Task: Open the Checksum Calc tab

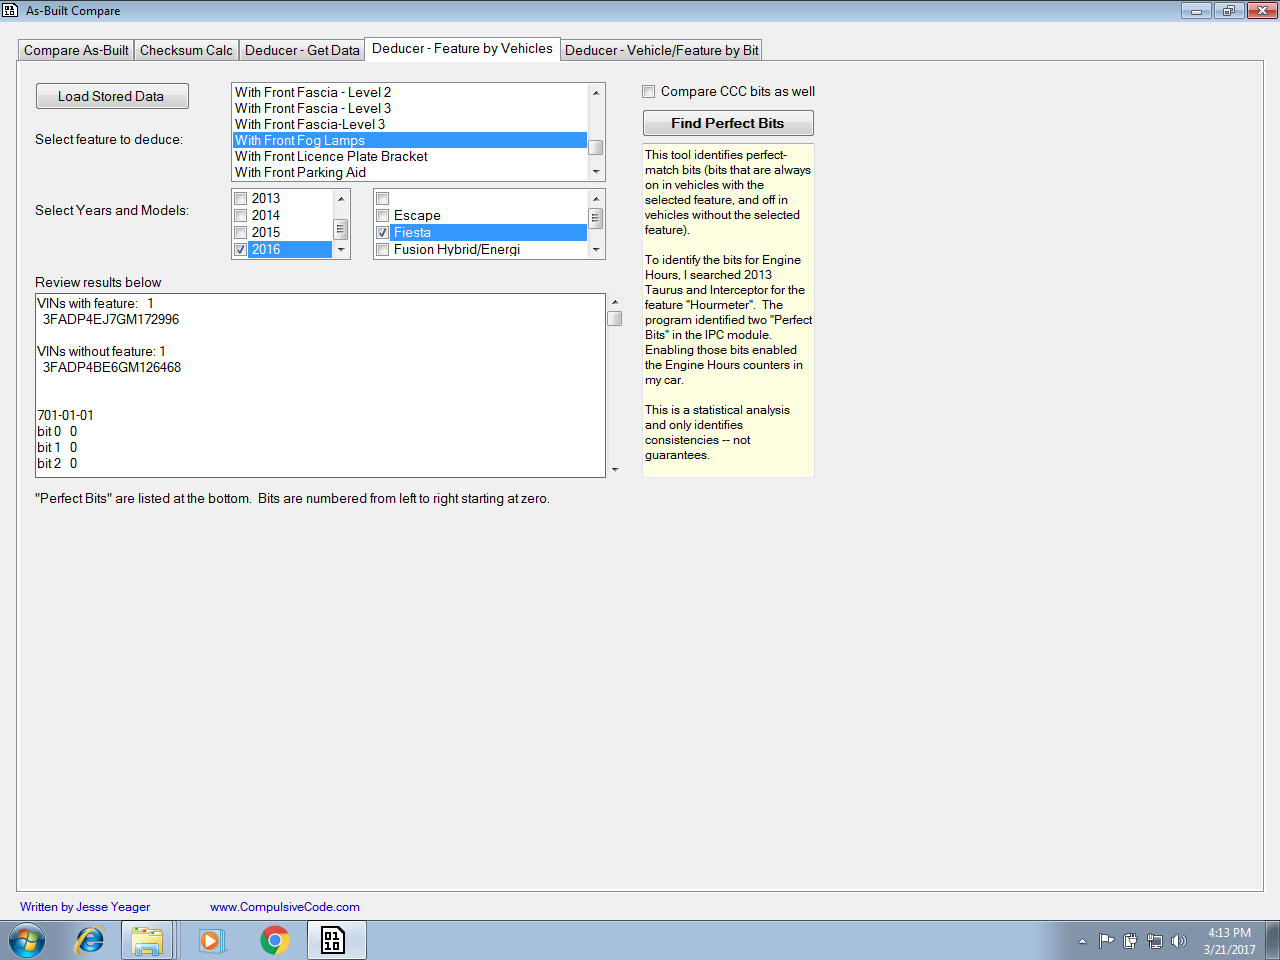Action: click(187, 49)
